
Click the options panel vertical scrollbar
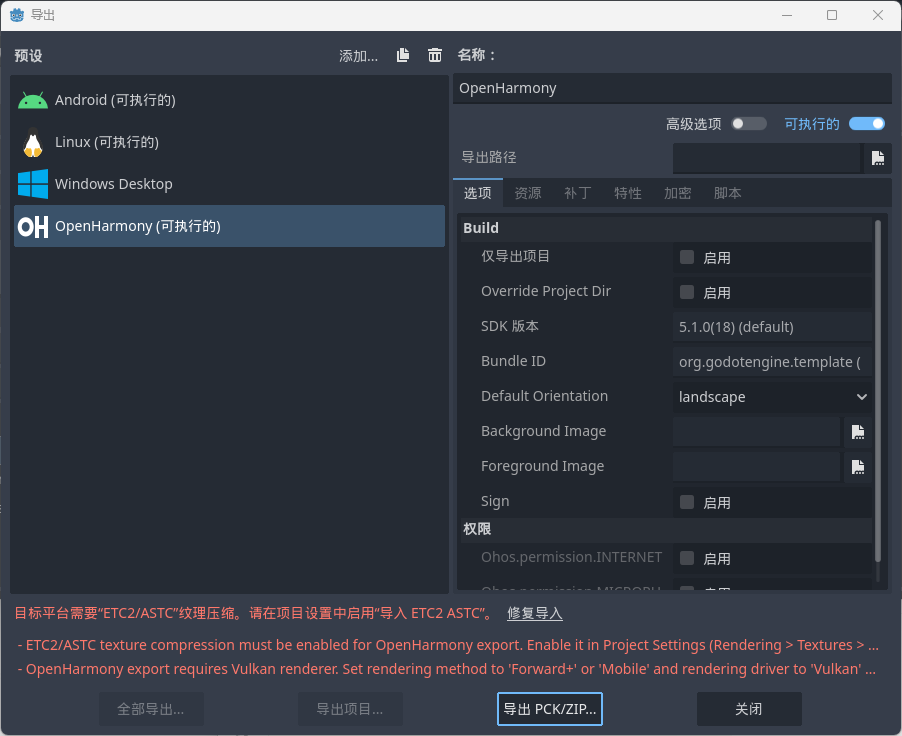tap(878, 391)
